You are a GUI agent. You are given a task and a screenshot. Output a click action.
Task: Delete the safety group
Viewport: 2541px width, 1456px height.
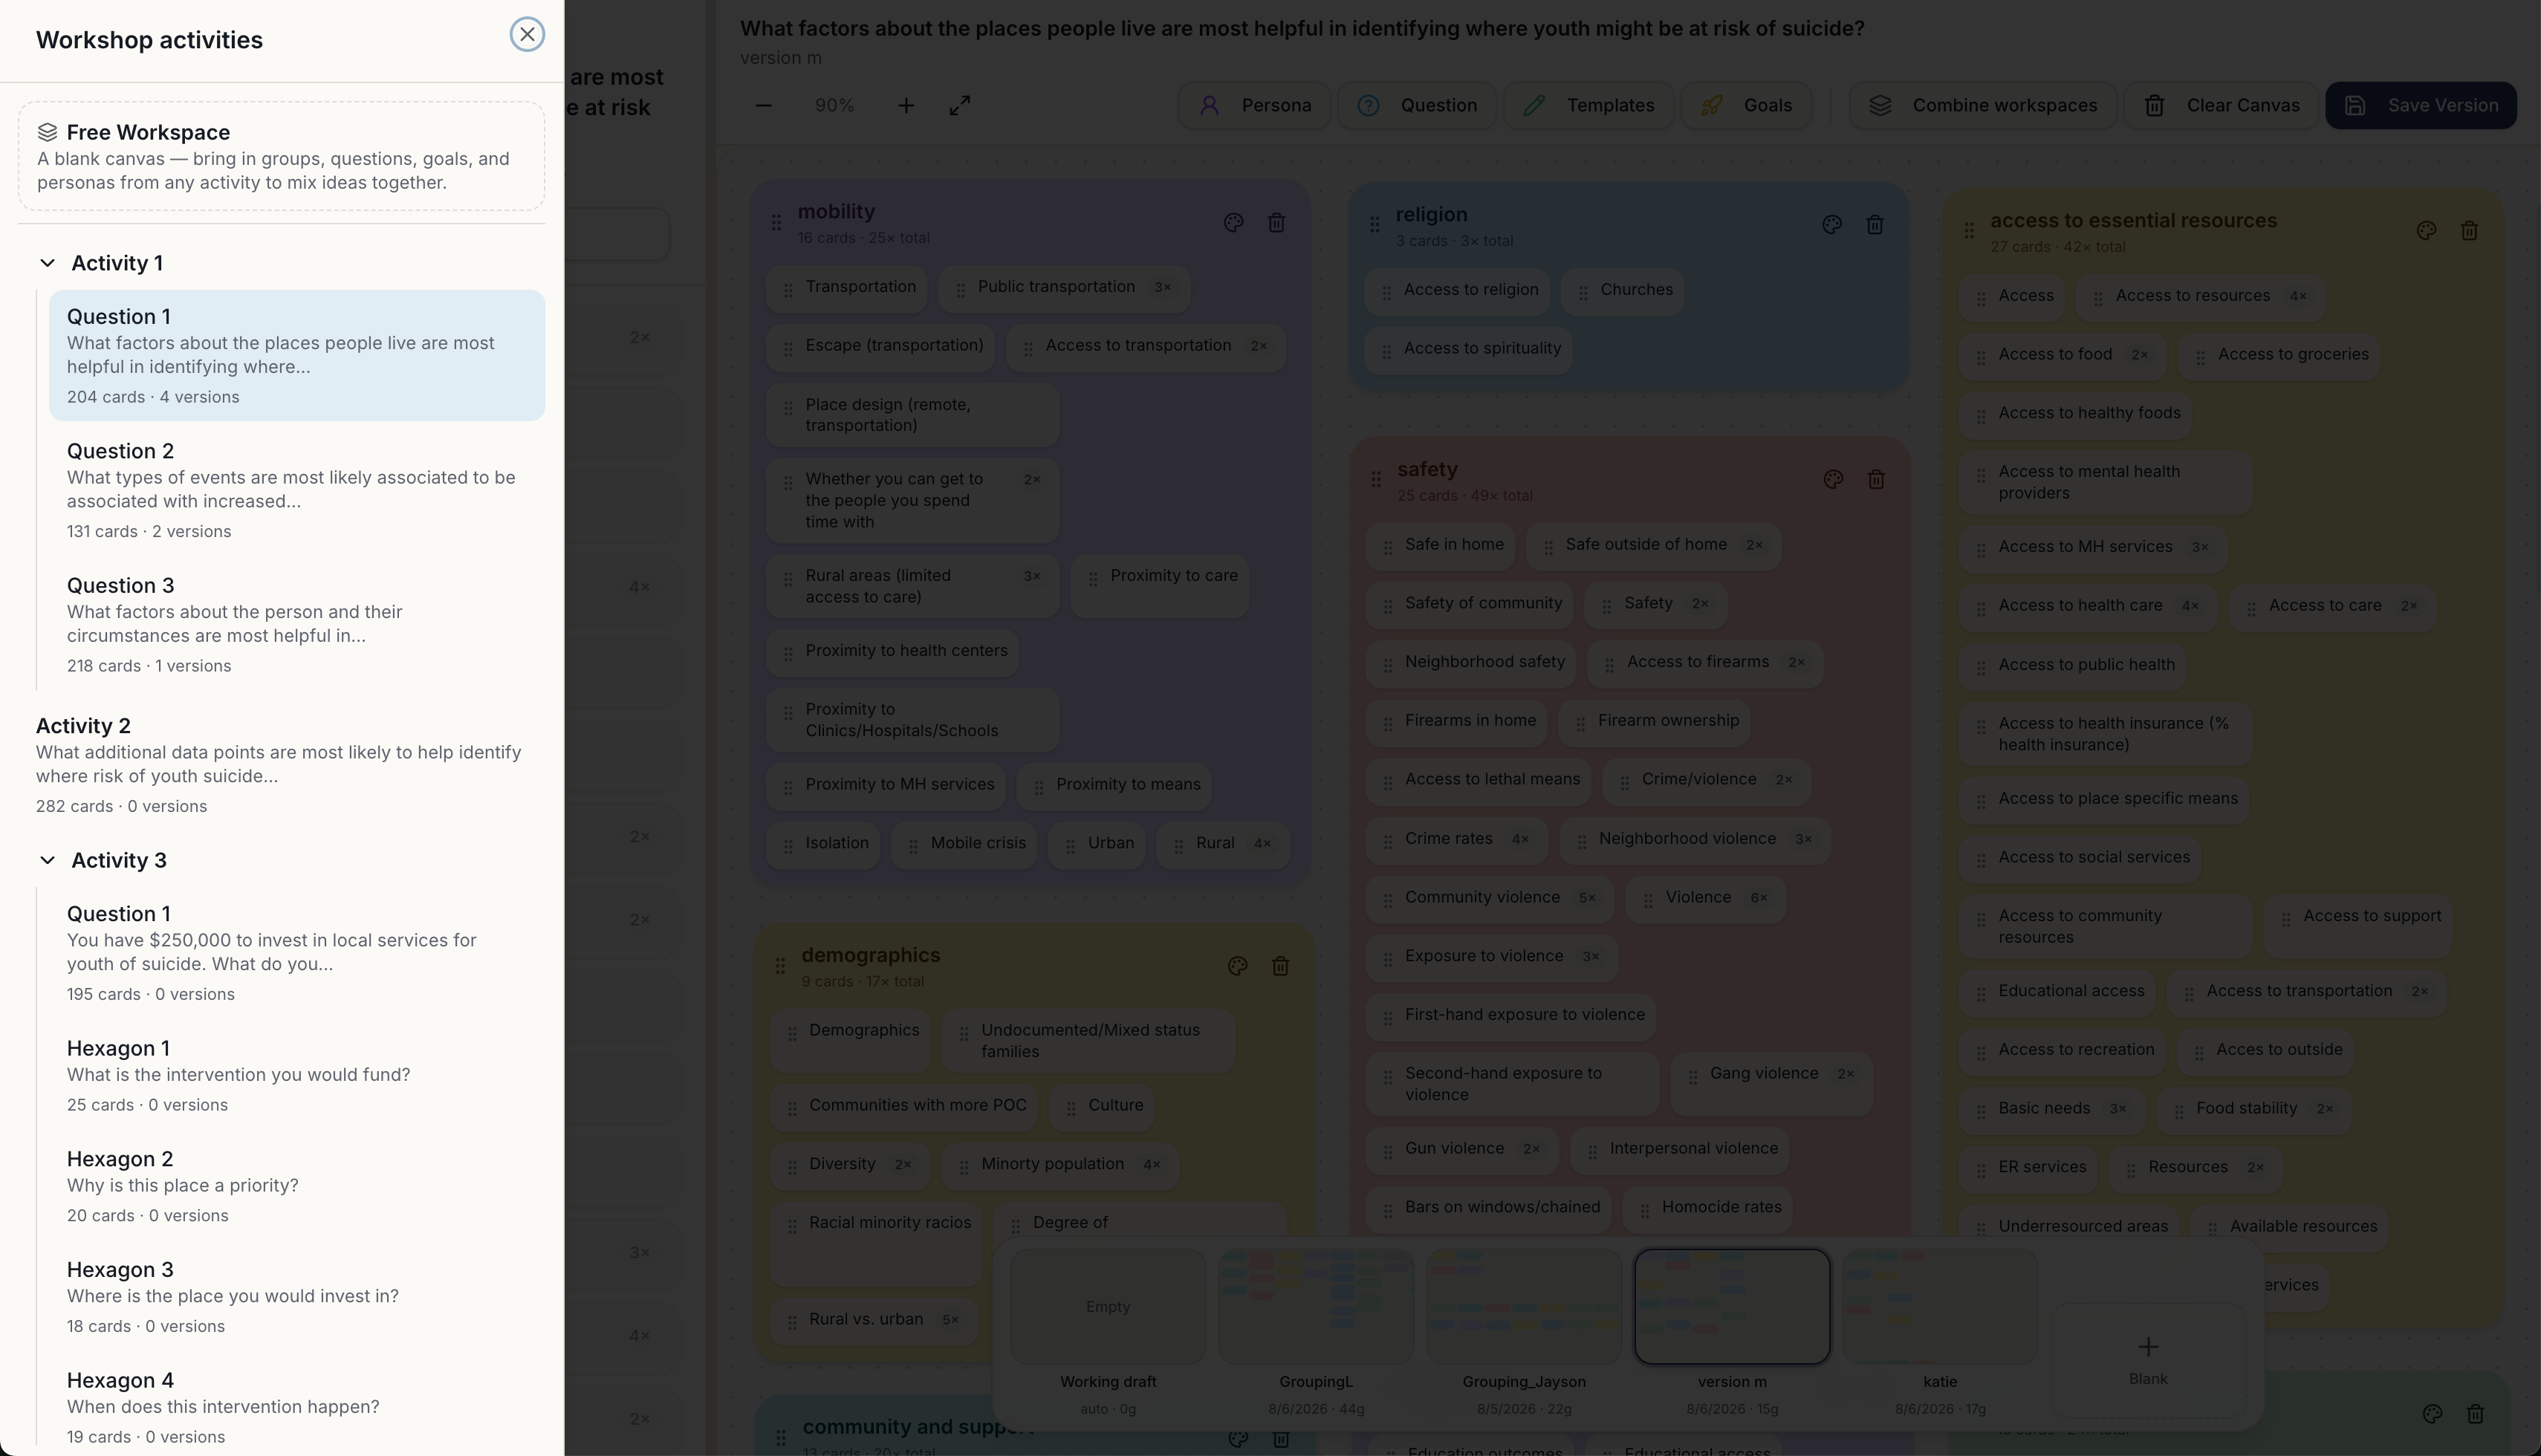click(1876, 480)
